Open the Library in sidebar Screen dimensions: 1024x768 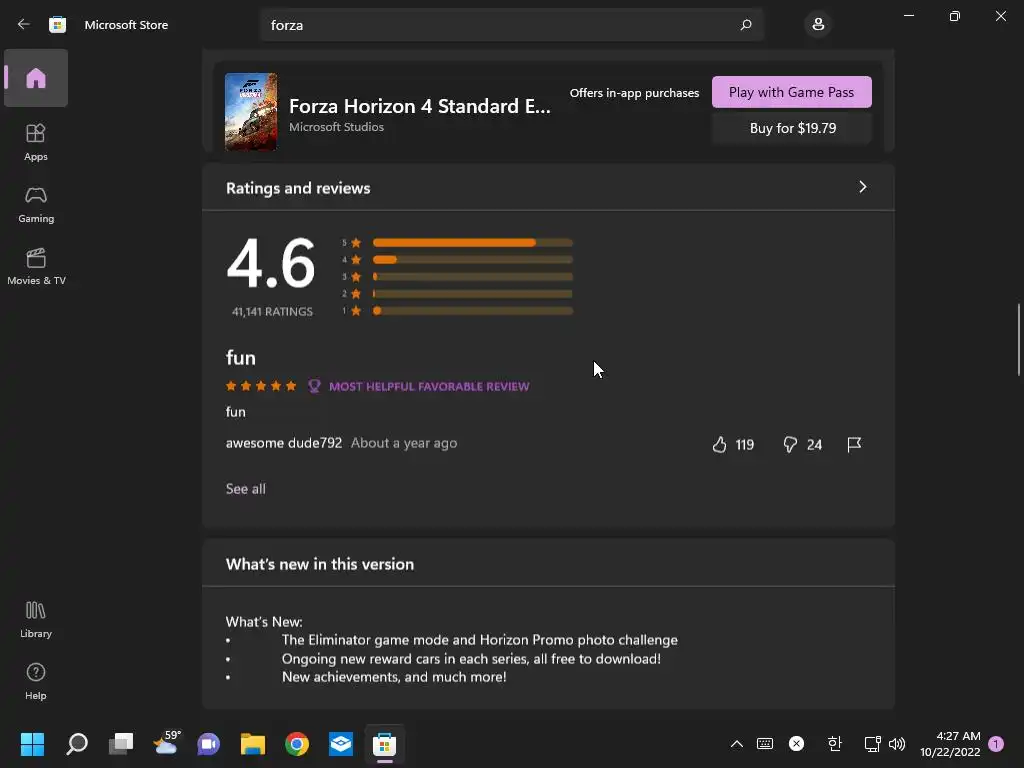pyautogui.click(x=36, y=620)
